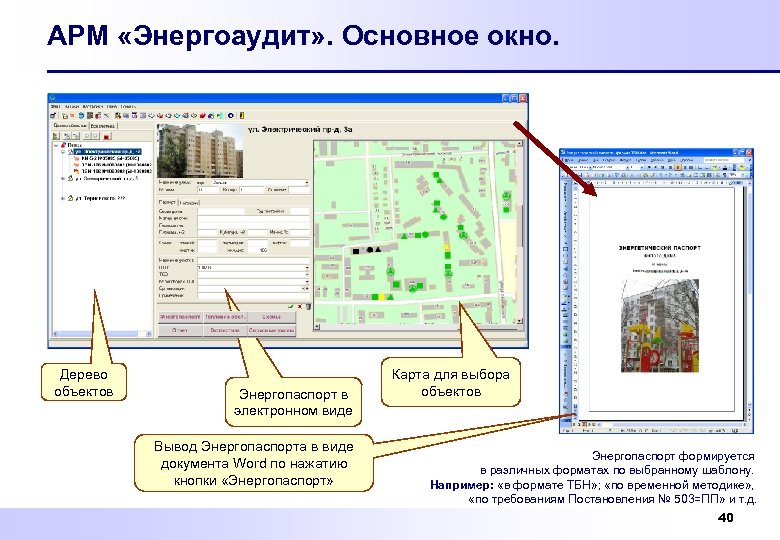Click the dark blue circle toolbar icon
This screenshot has height=540, width=780.
click(x=231, y=115)
